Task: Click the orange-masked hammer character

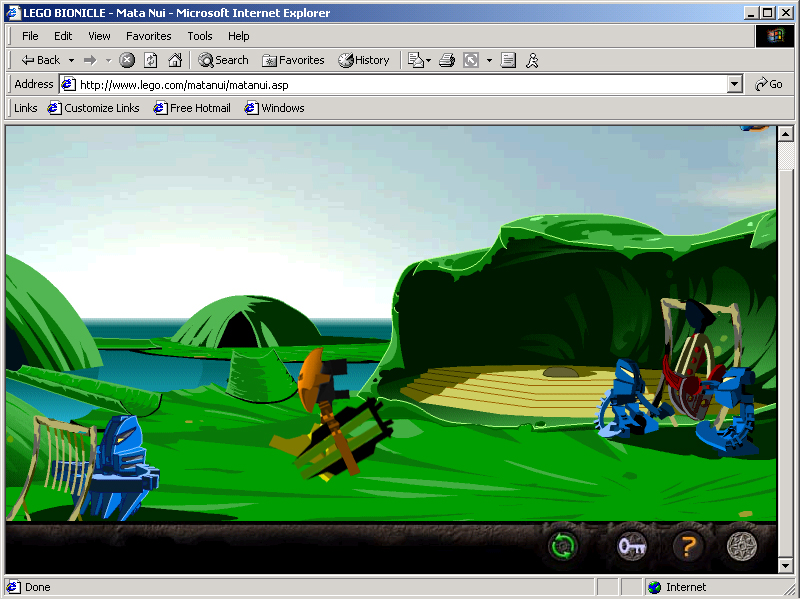Action: 332,416
